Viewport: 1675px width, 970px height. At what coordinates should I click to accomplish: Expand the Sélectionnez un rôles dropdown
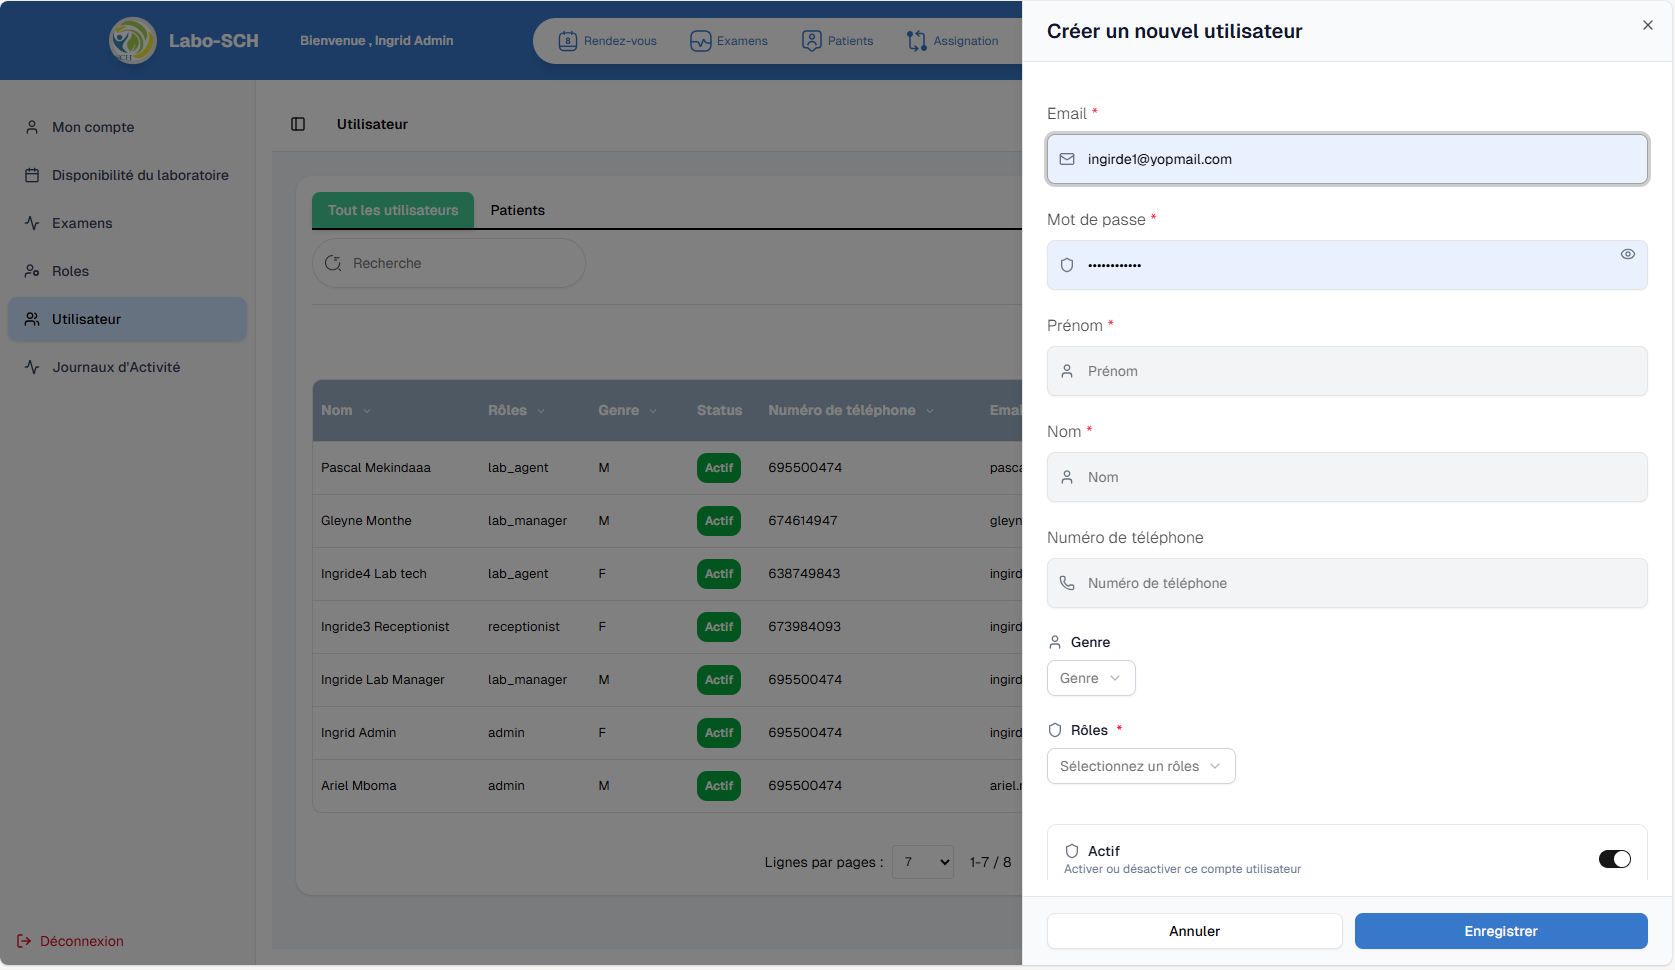1140,766
